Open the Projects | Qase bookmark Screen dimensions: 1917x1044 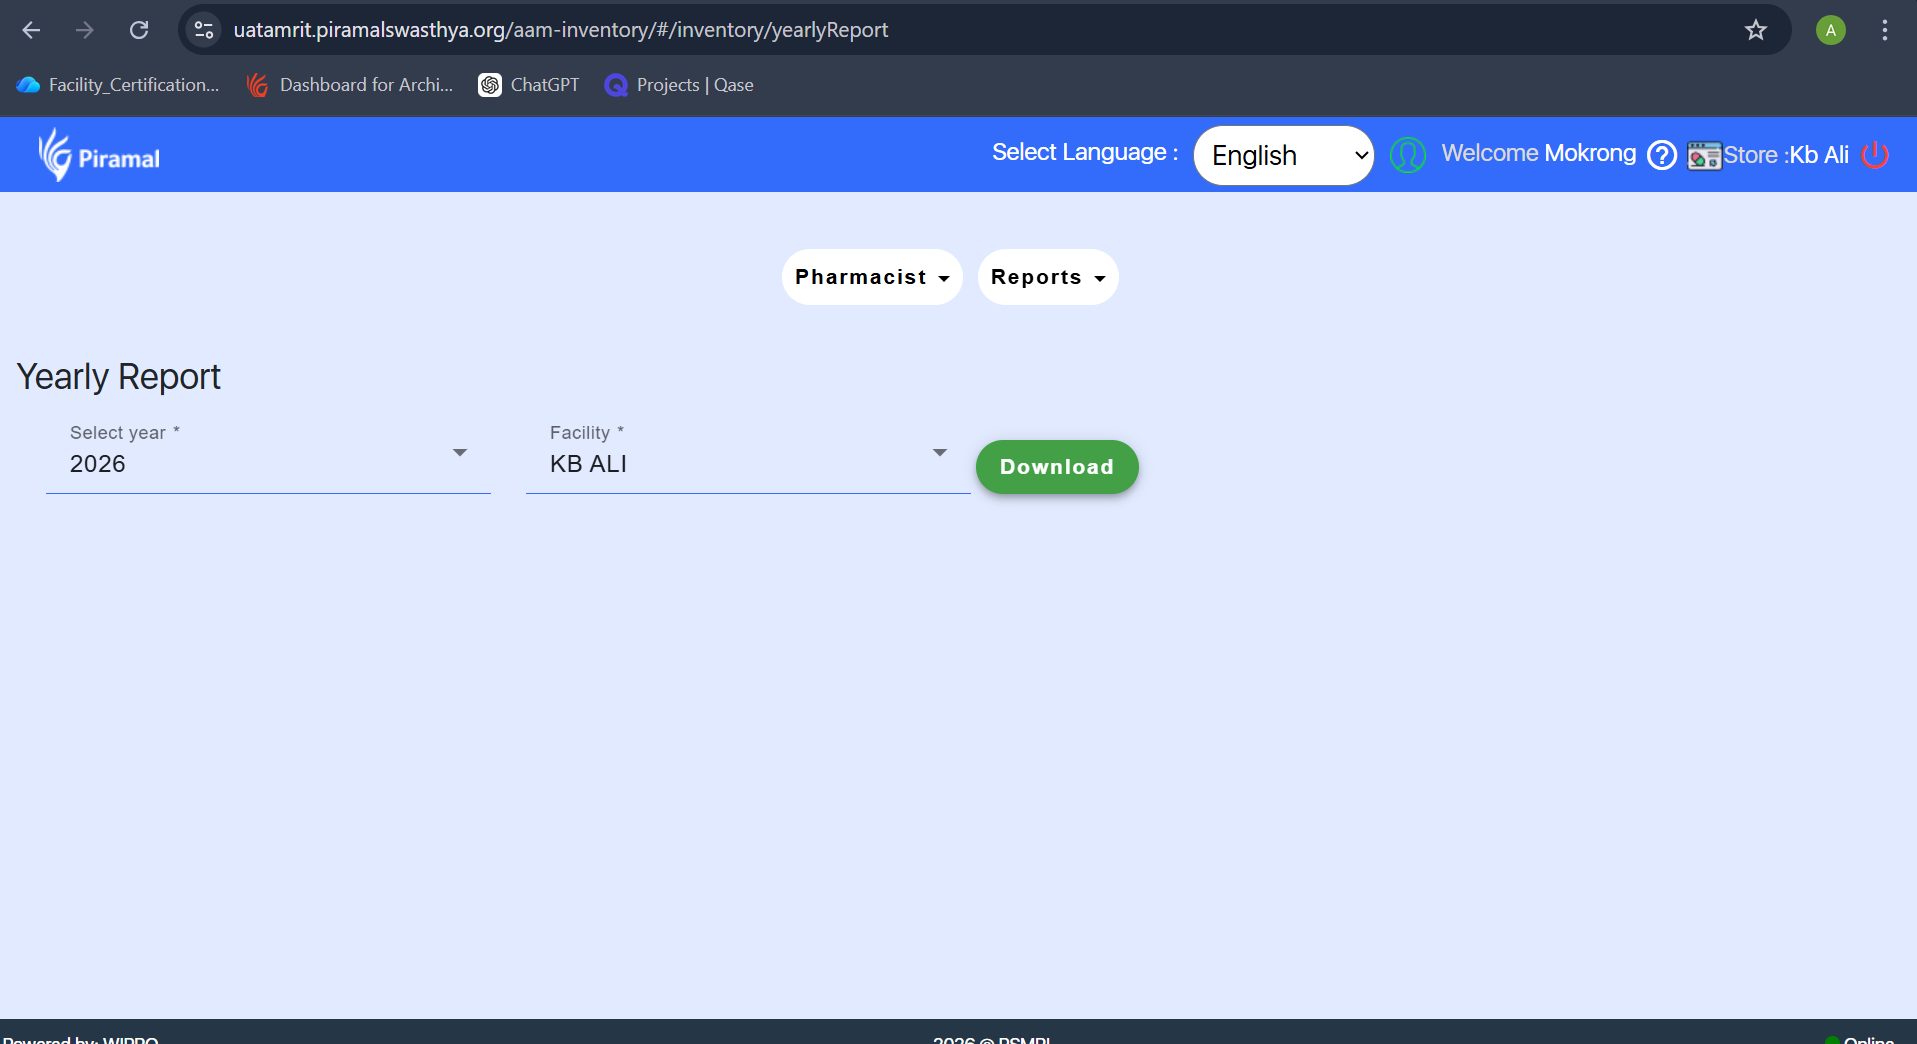[x=679, y=85]
